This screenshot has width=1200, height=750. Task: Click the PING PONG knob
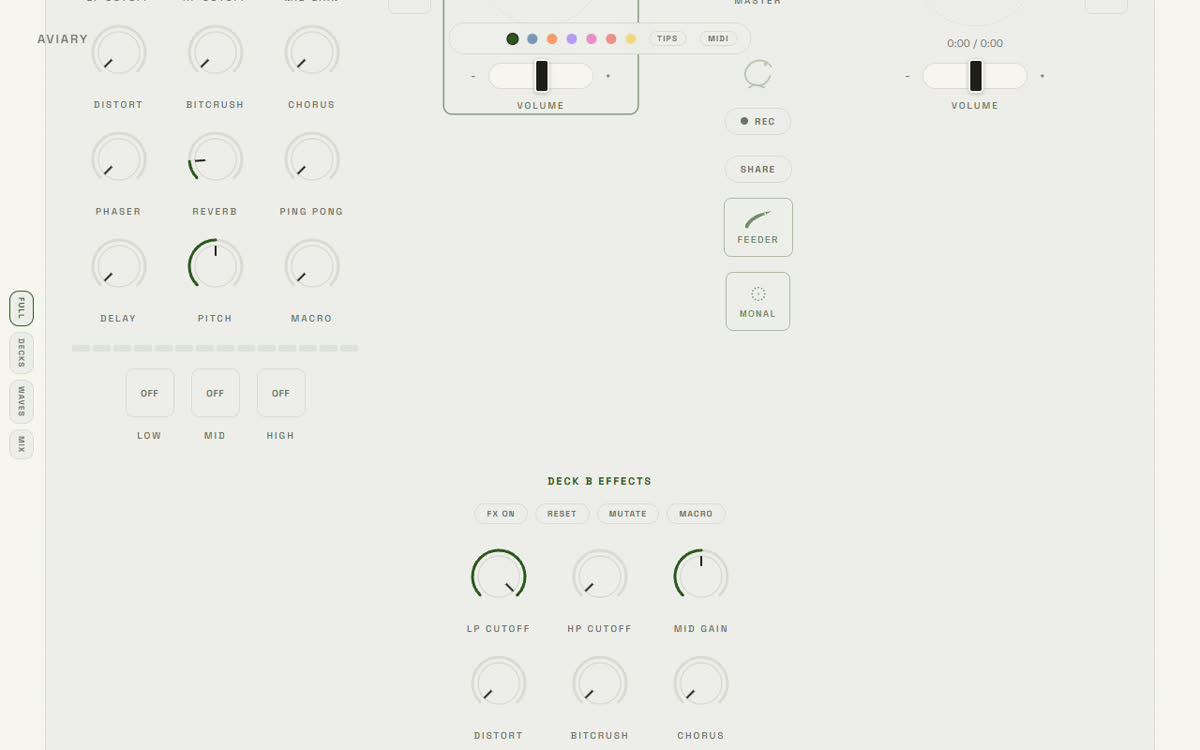[312, 159]
